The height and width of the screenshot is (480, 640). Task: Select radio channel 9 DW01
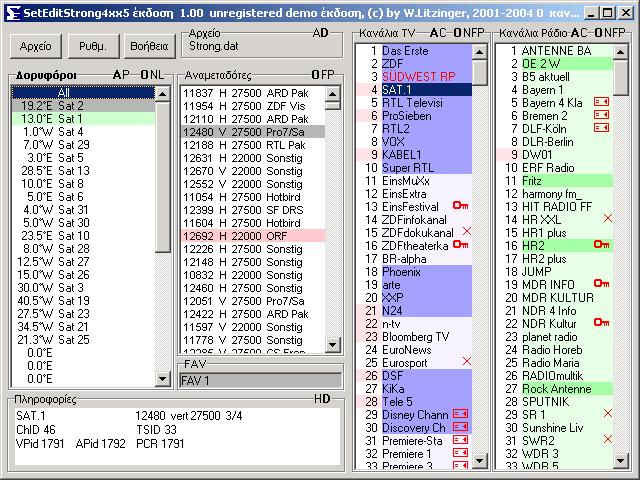[555, 155]
